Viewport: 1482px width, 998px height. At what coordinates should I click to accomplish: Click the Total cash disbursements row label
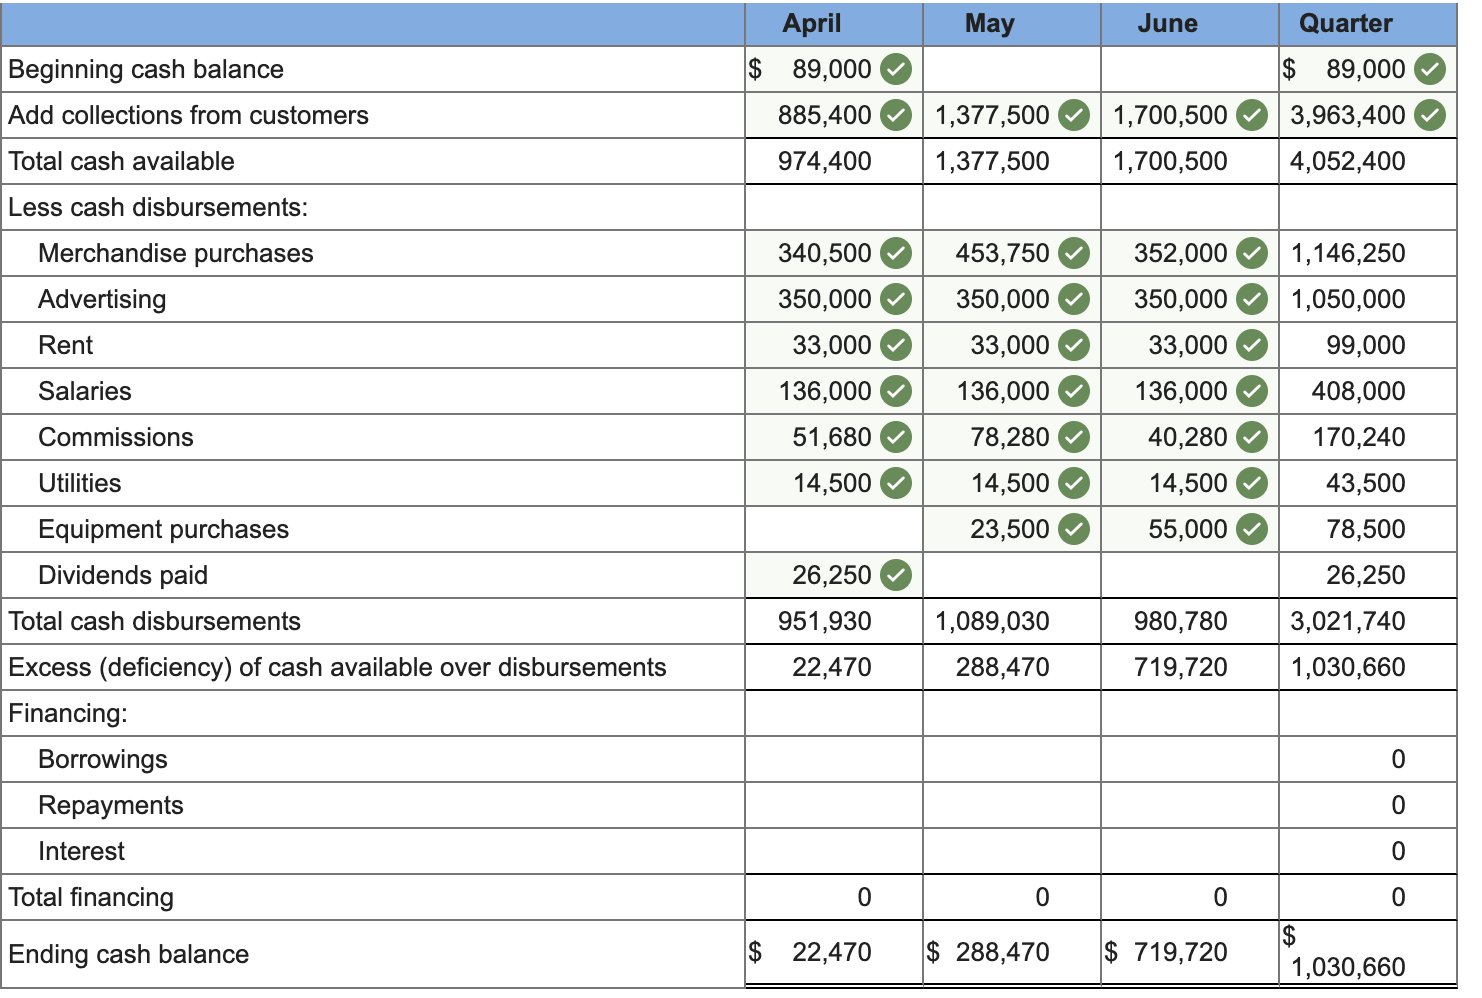click(x=155, y=620)
